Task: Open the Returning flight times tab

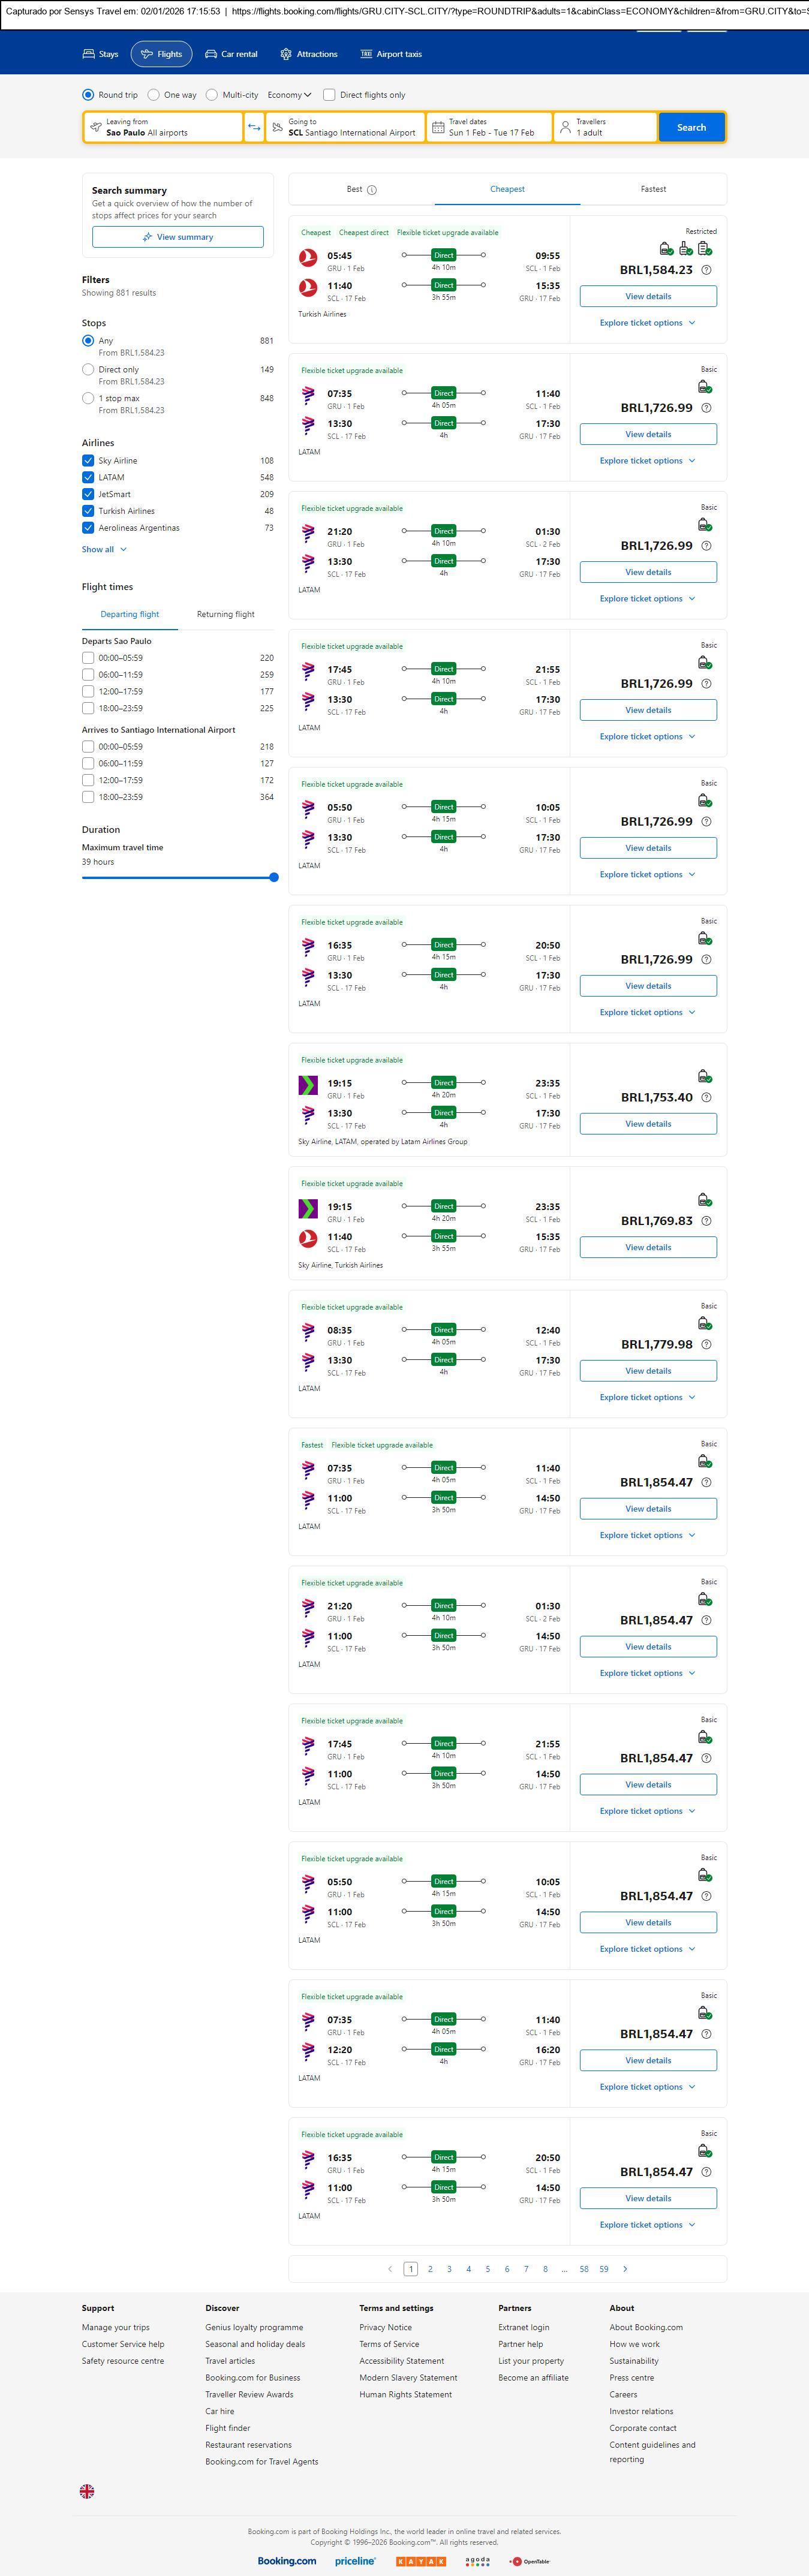Action: [x=225, y=614]
